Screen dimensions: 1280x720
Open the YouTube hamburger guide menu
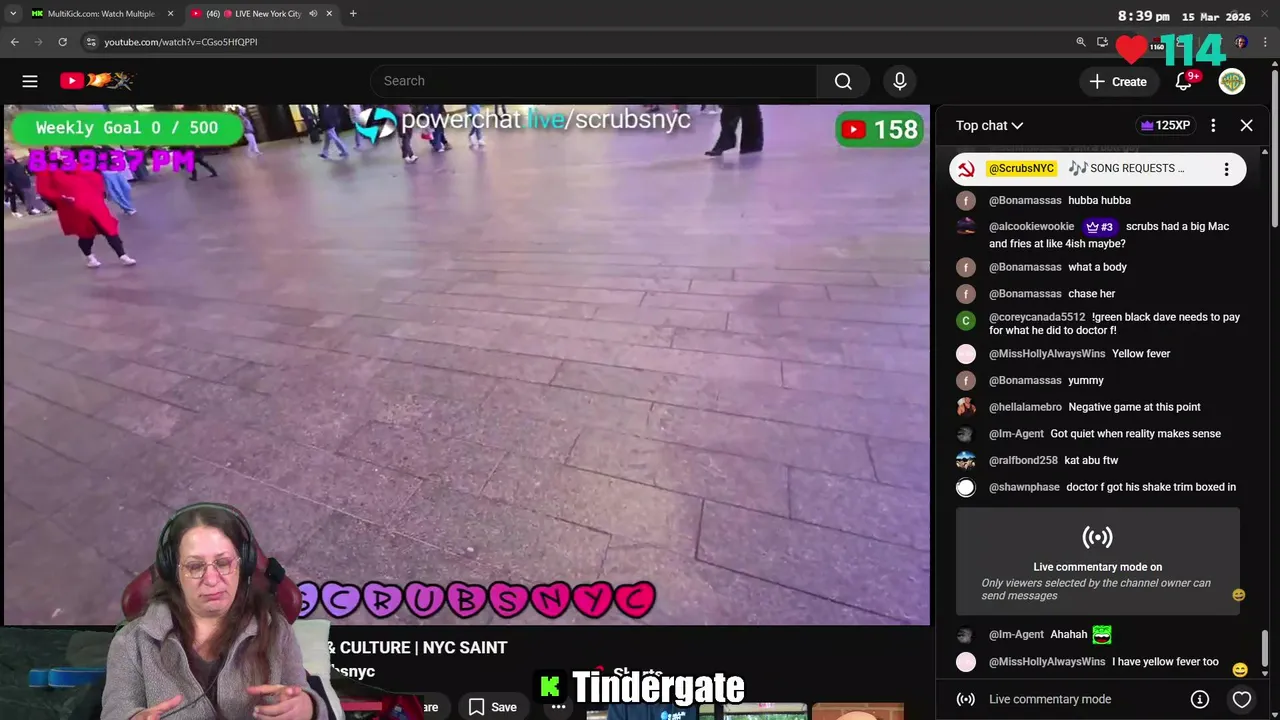point(30,81)
